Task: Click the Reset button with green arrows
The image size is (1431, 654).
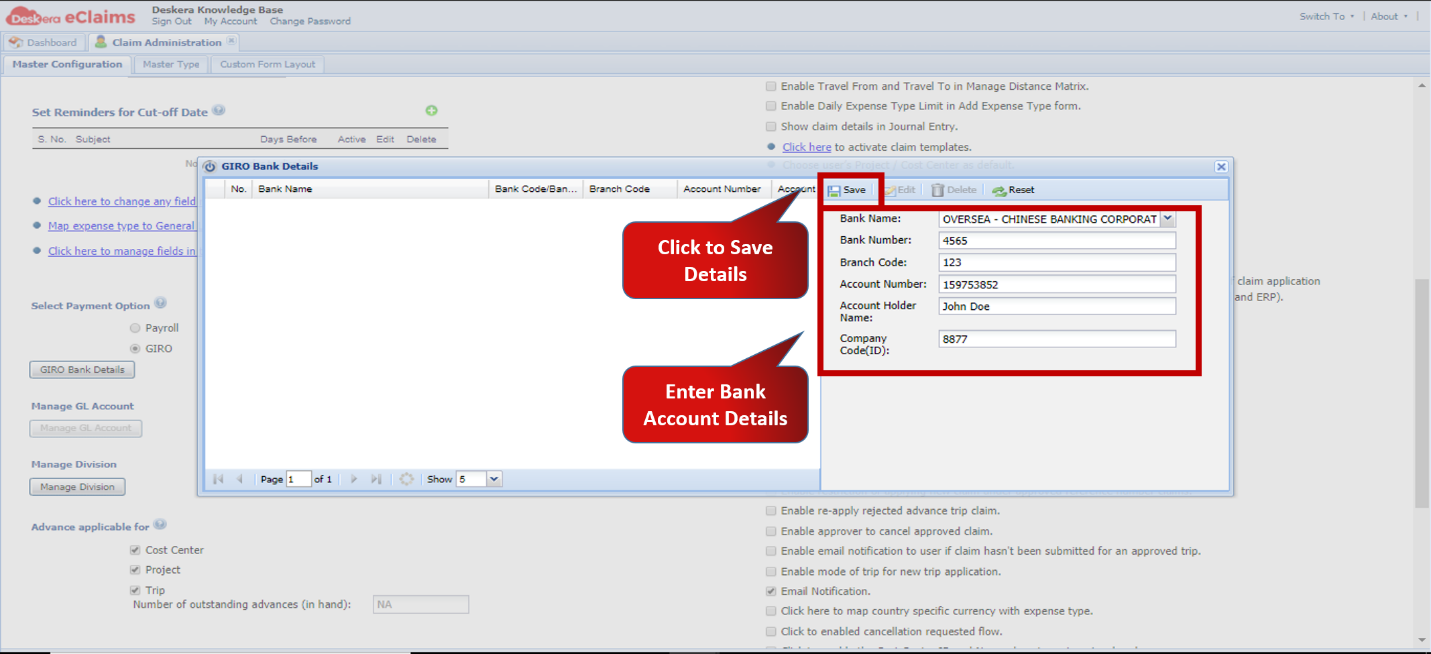Action: click(x=1013, y=190)
